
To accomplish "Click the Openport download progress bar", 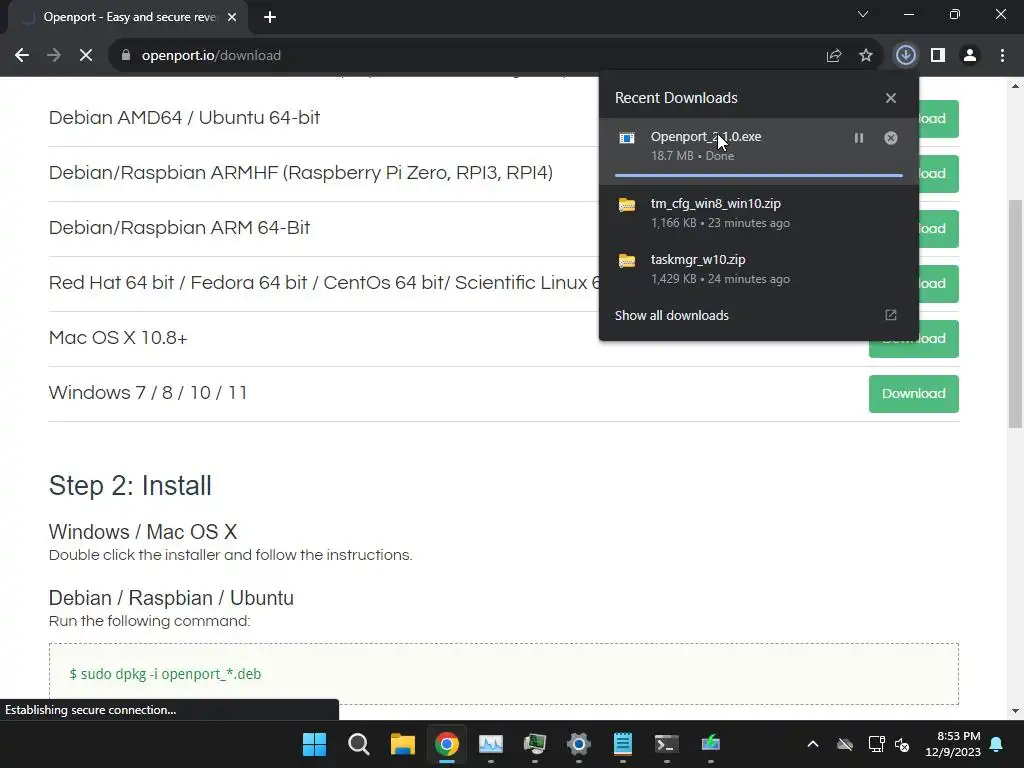I will tap(758, 175).
